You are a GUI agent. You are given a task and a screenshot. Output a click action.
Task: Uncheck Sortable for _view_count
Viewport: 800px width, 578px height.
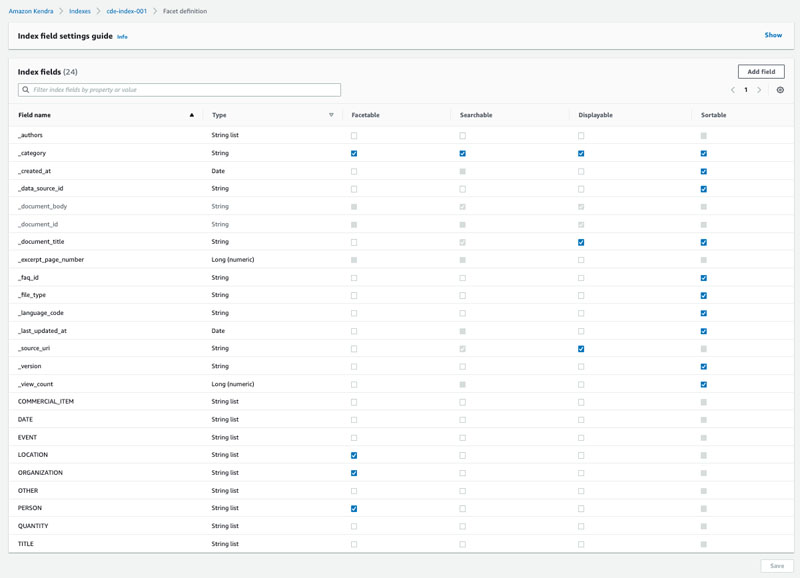click(704, 384)
